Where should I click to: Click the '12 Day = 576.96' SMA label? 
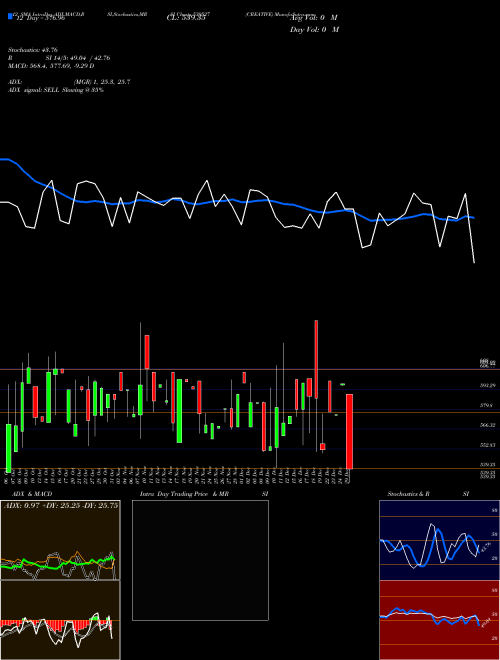pyautogui.click(x=40, y=18)
